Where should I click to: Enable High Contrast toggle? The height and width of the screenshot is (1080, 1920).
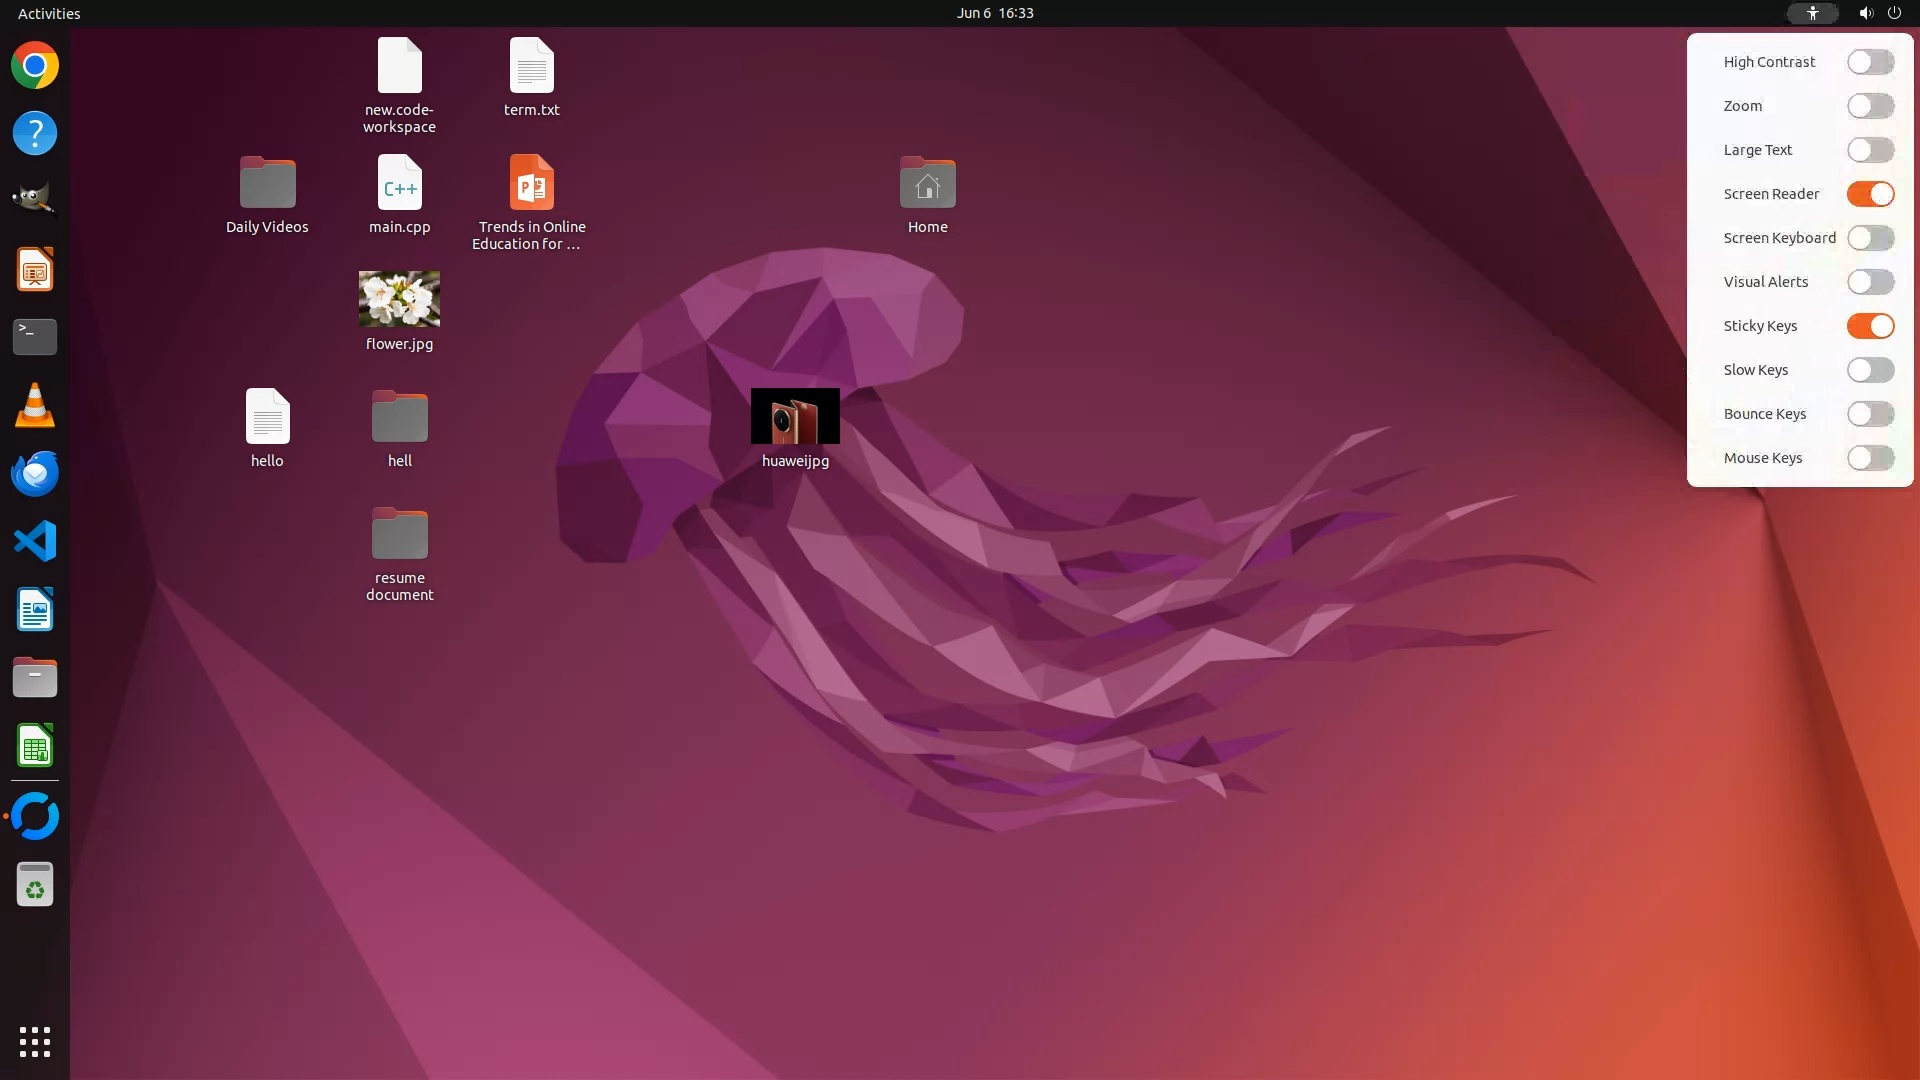click(x=1870, y=62)
